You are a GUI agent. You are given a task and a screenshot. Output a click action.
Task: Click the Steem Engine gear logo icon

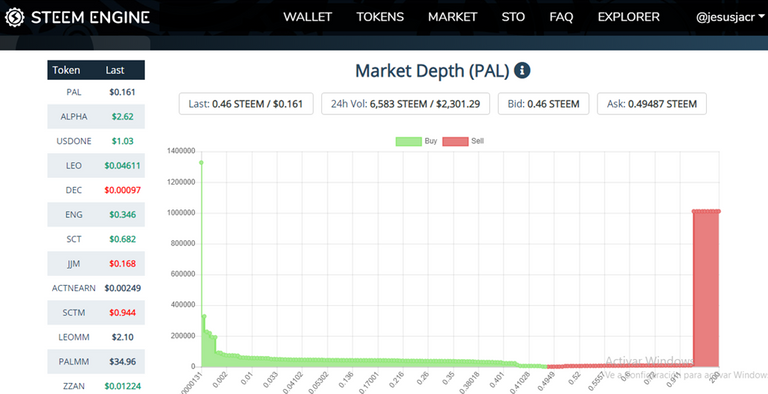point(14,18)
